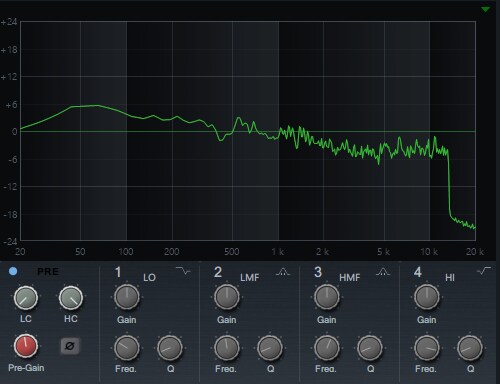Click band 1 LO Q knob
Image resolution: width=500 pixels, height=384 pixels.
170,348
